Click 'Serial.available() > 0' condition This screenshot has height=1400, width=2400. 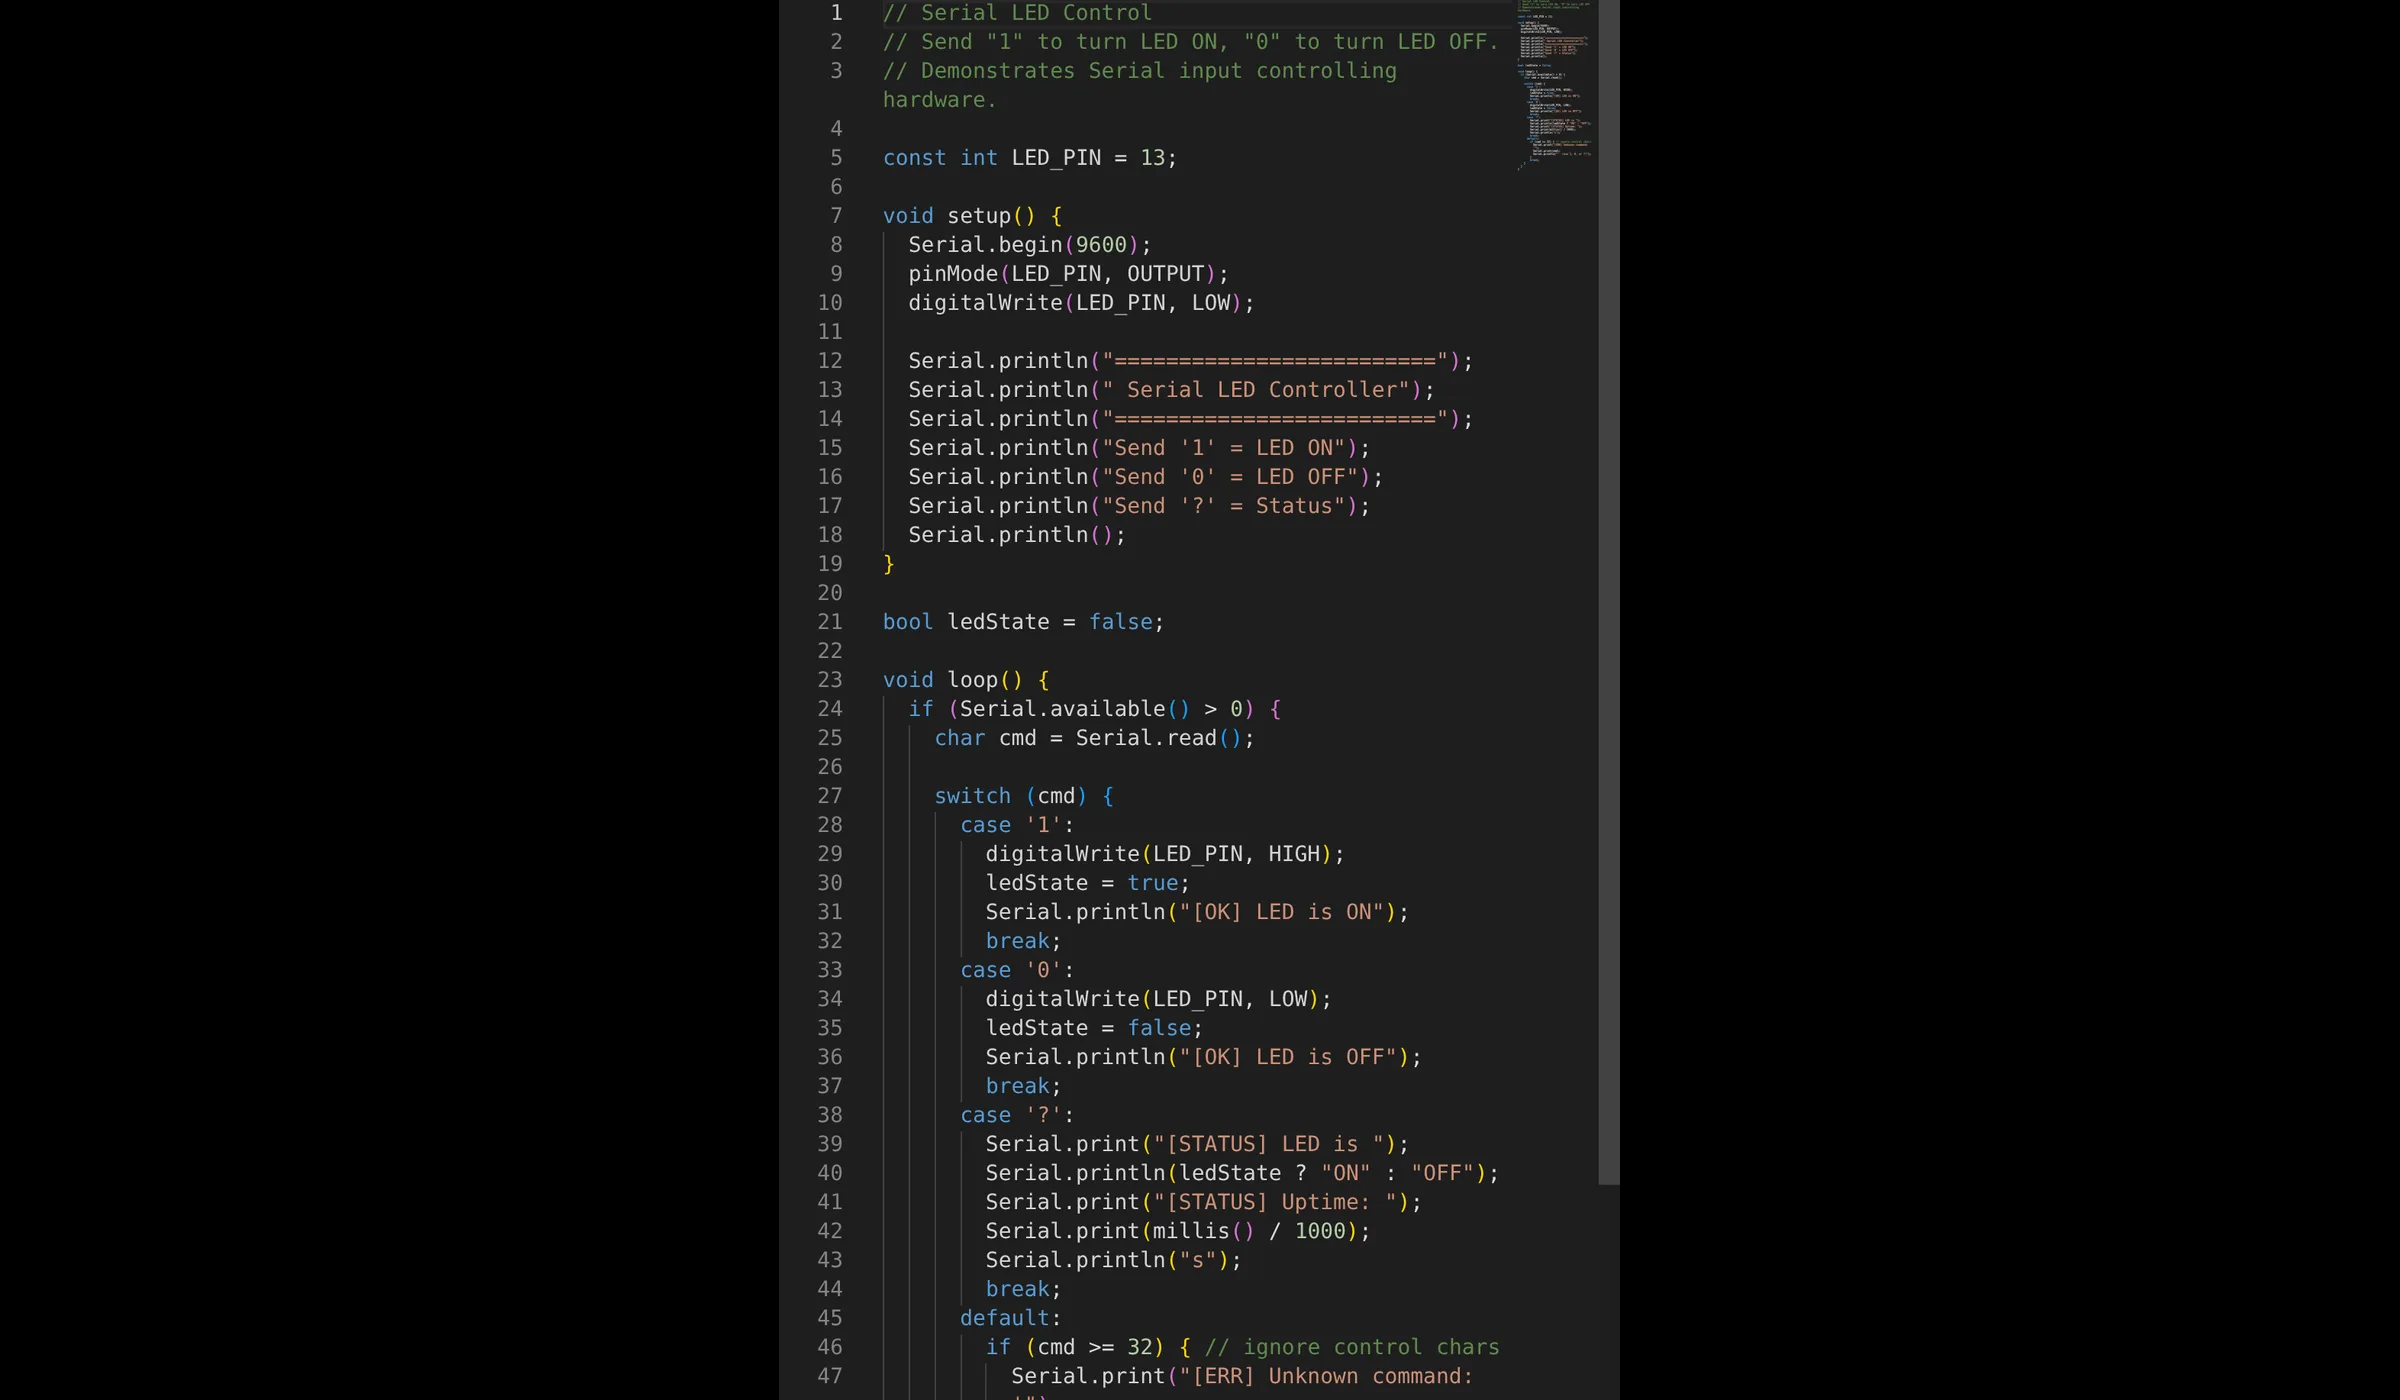click(x=1100, y=709)
